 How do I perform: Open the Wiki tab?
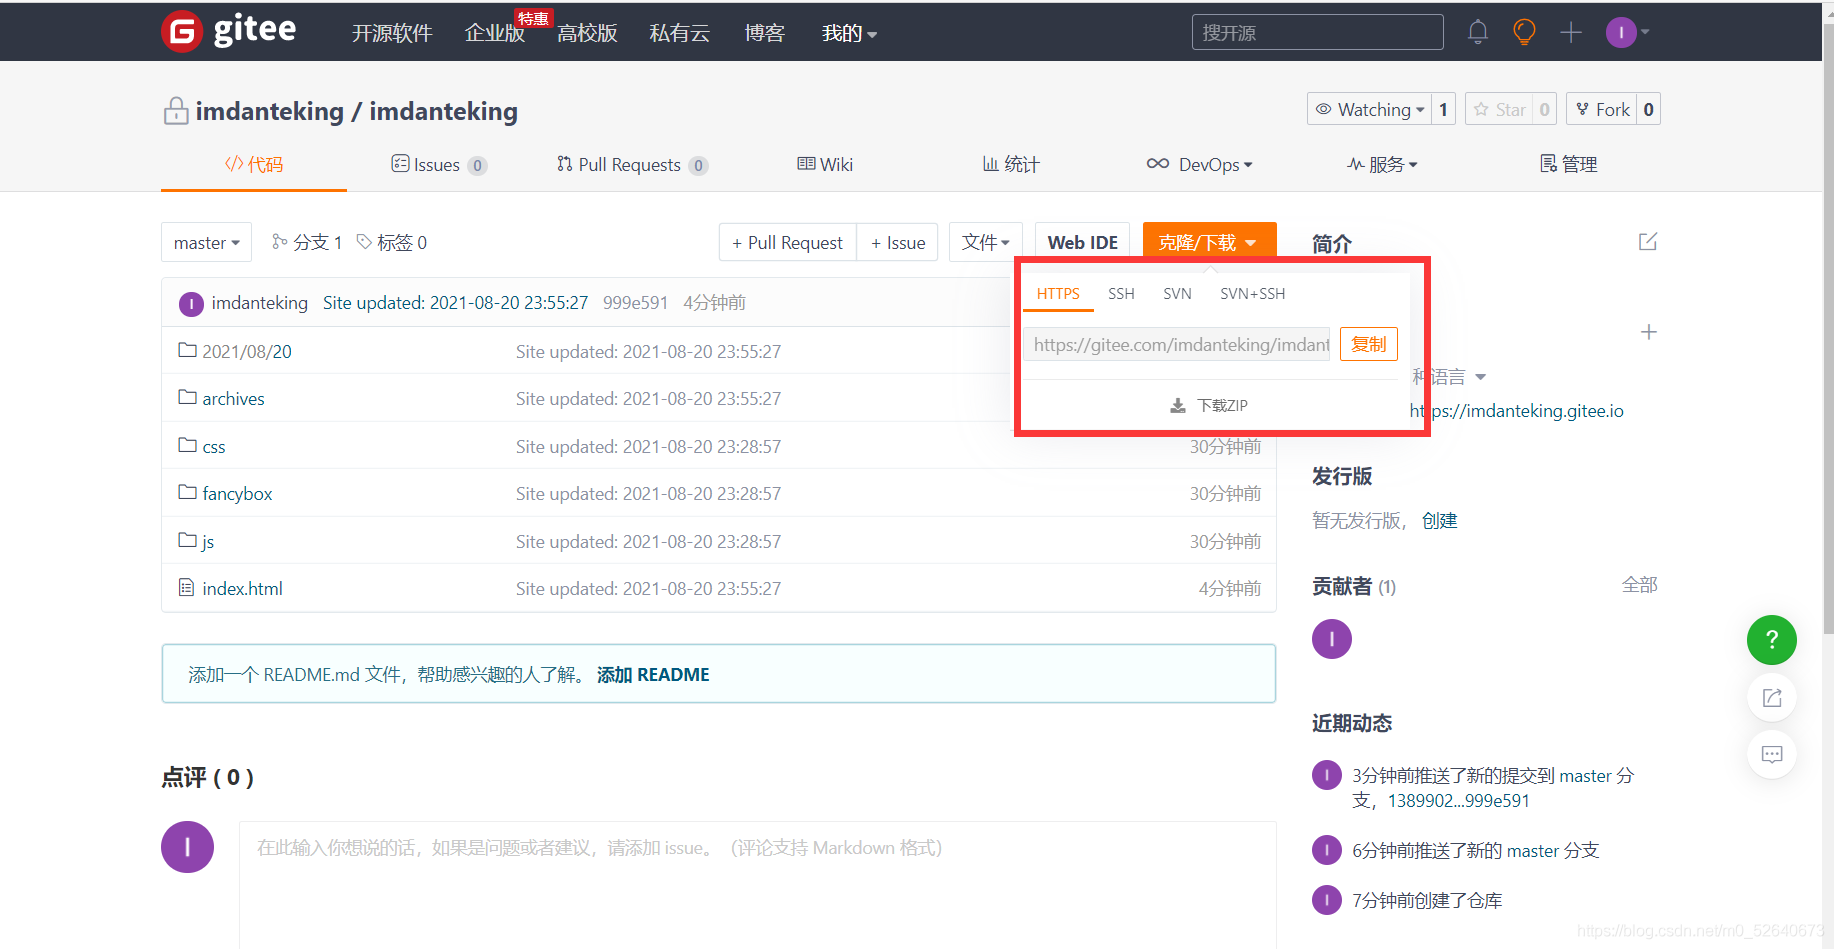(825, 164)
